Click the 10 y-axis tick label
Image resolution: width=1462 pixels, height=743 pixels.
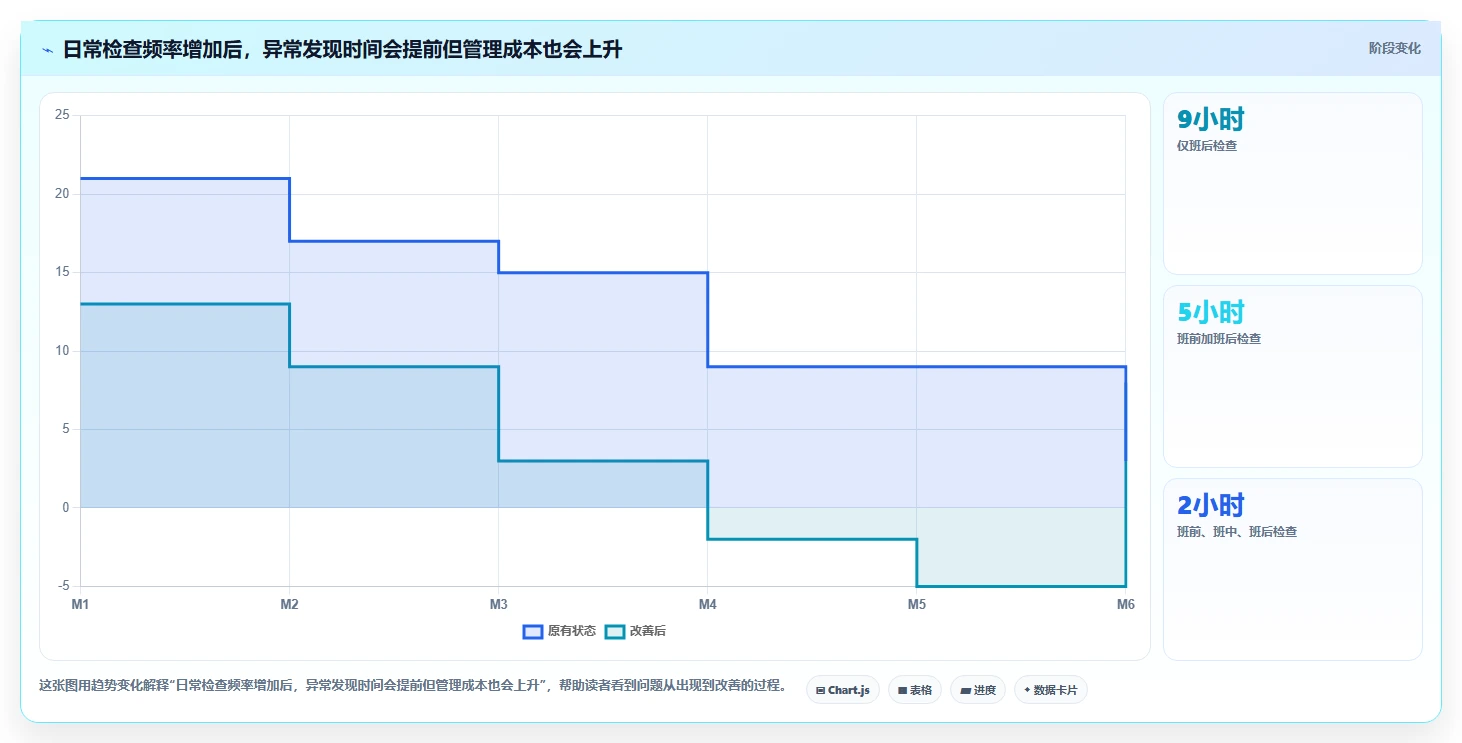click(x=62, y=351)
